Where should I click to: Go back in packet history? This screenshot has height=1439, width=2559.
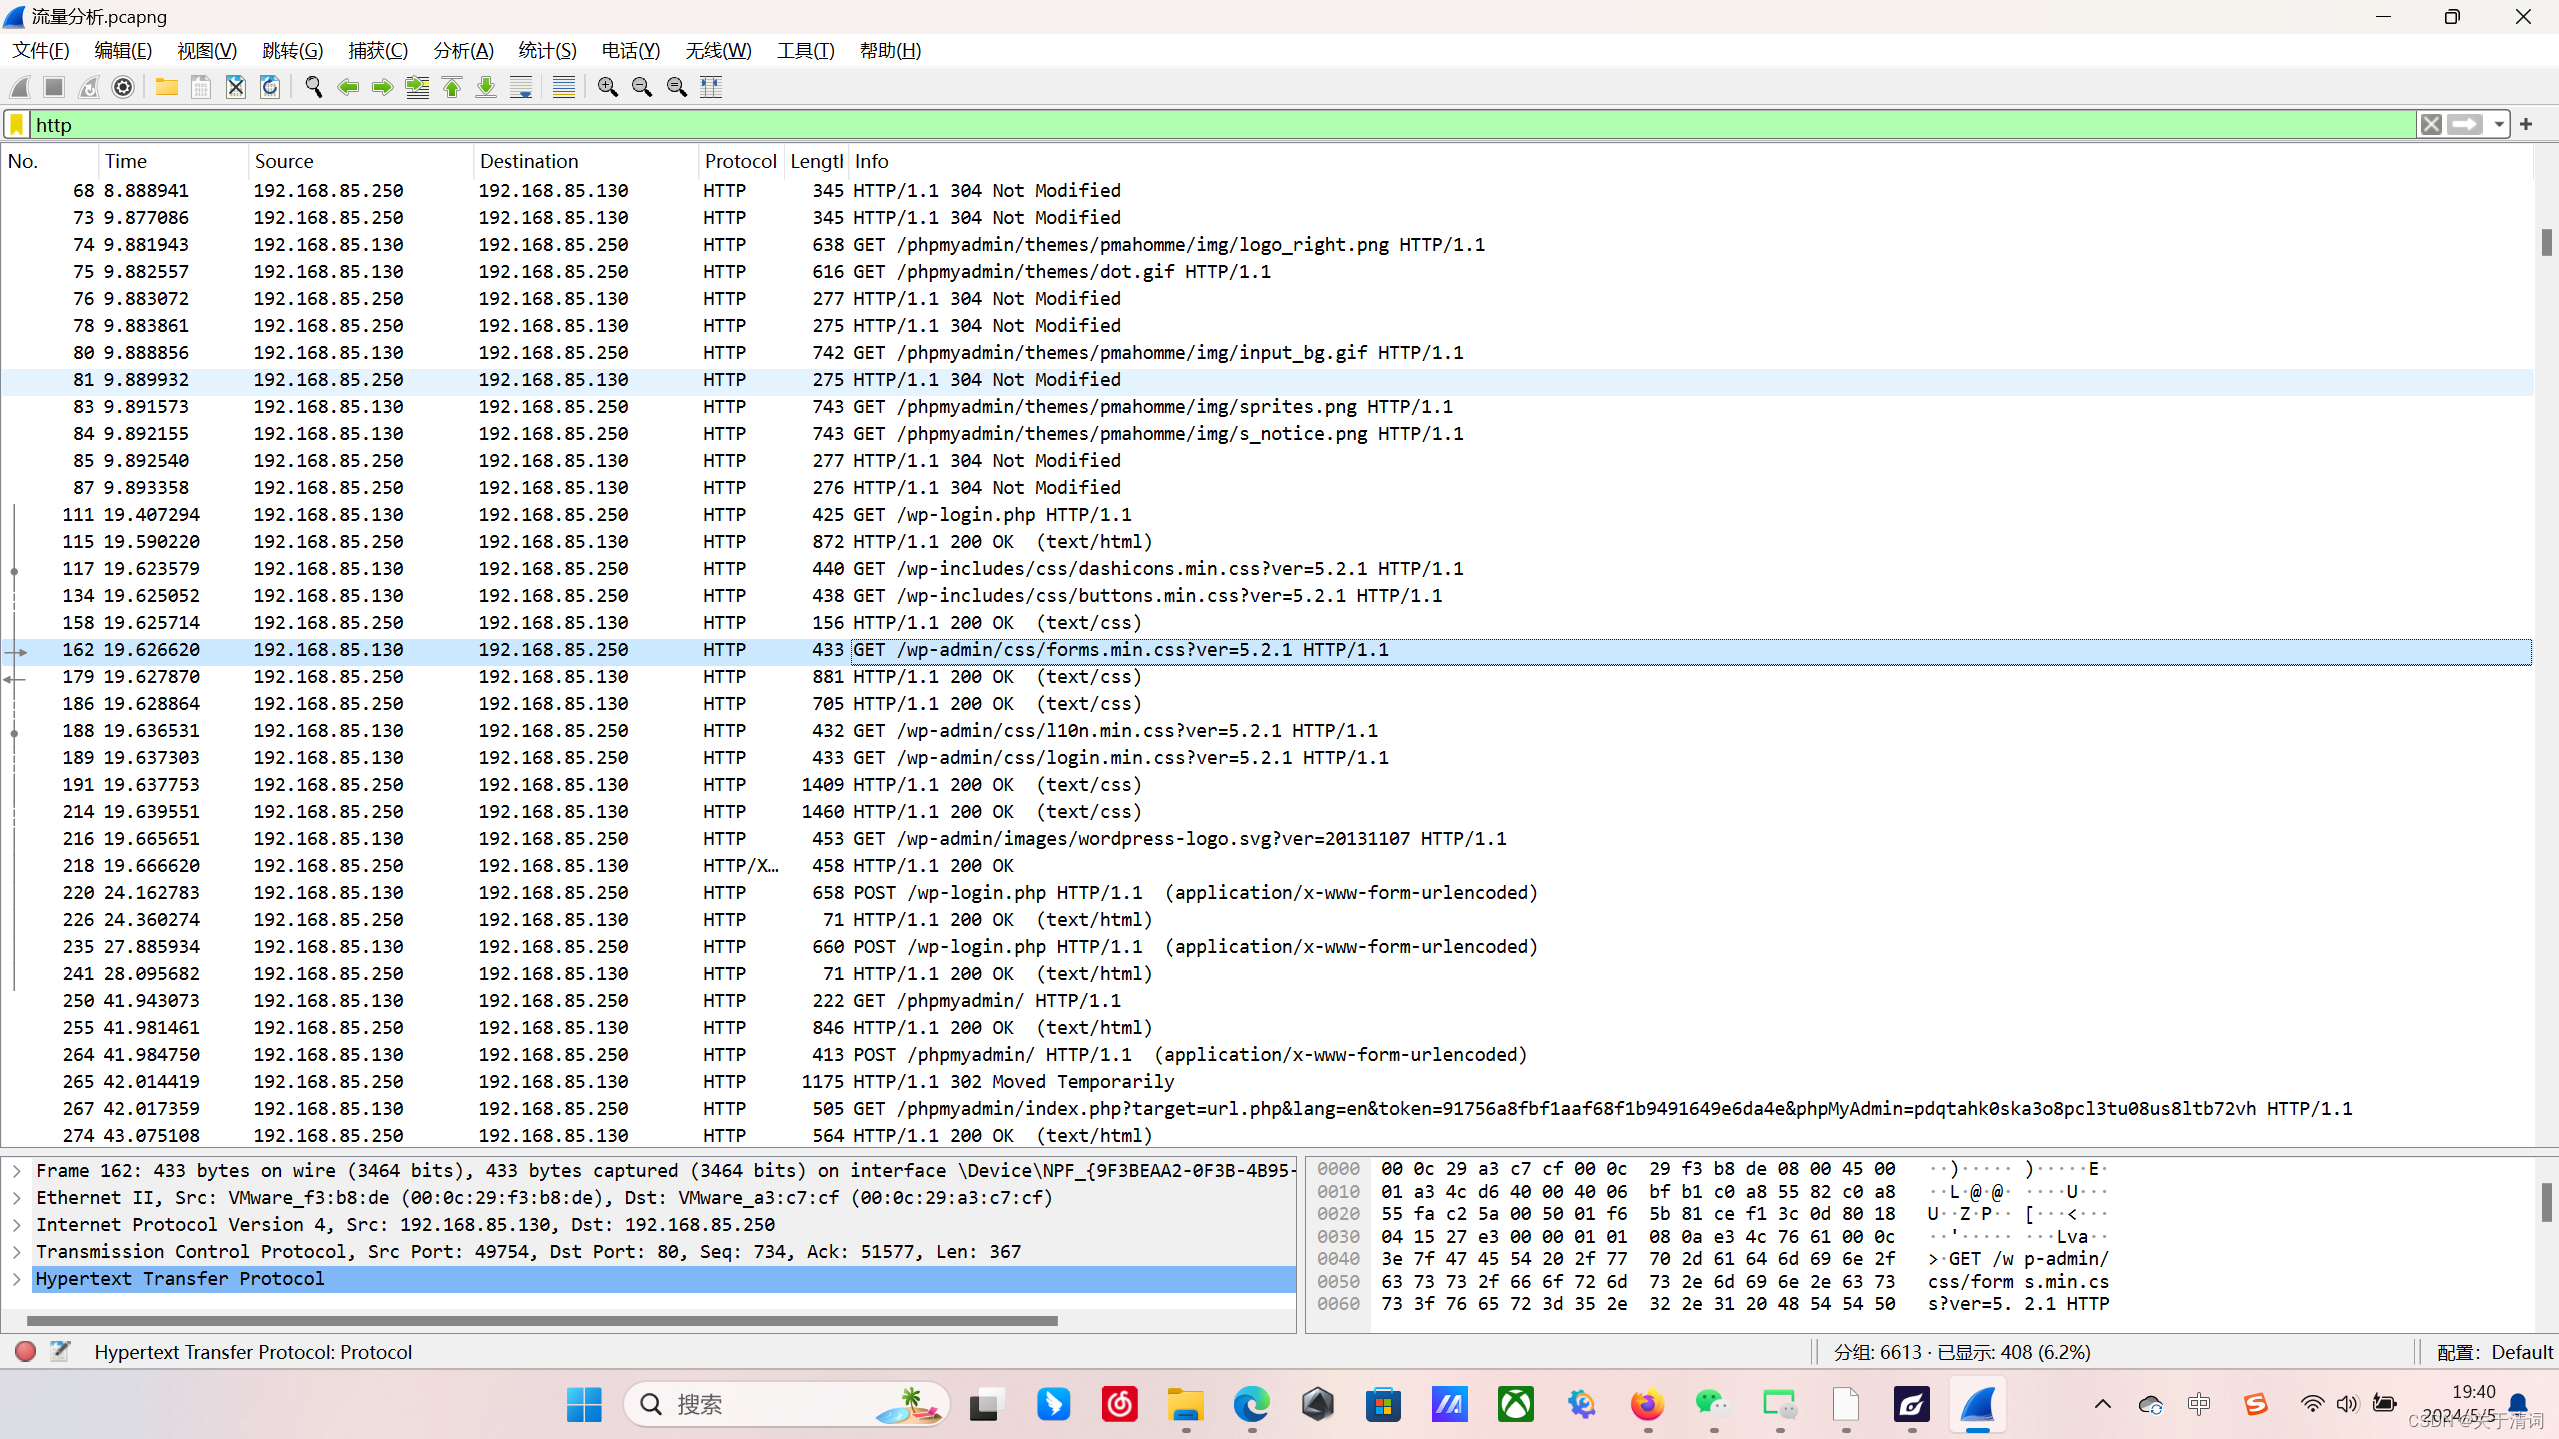coord(348,87)
